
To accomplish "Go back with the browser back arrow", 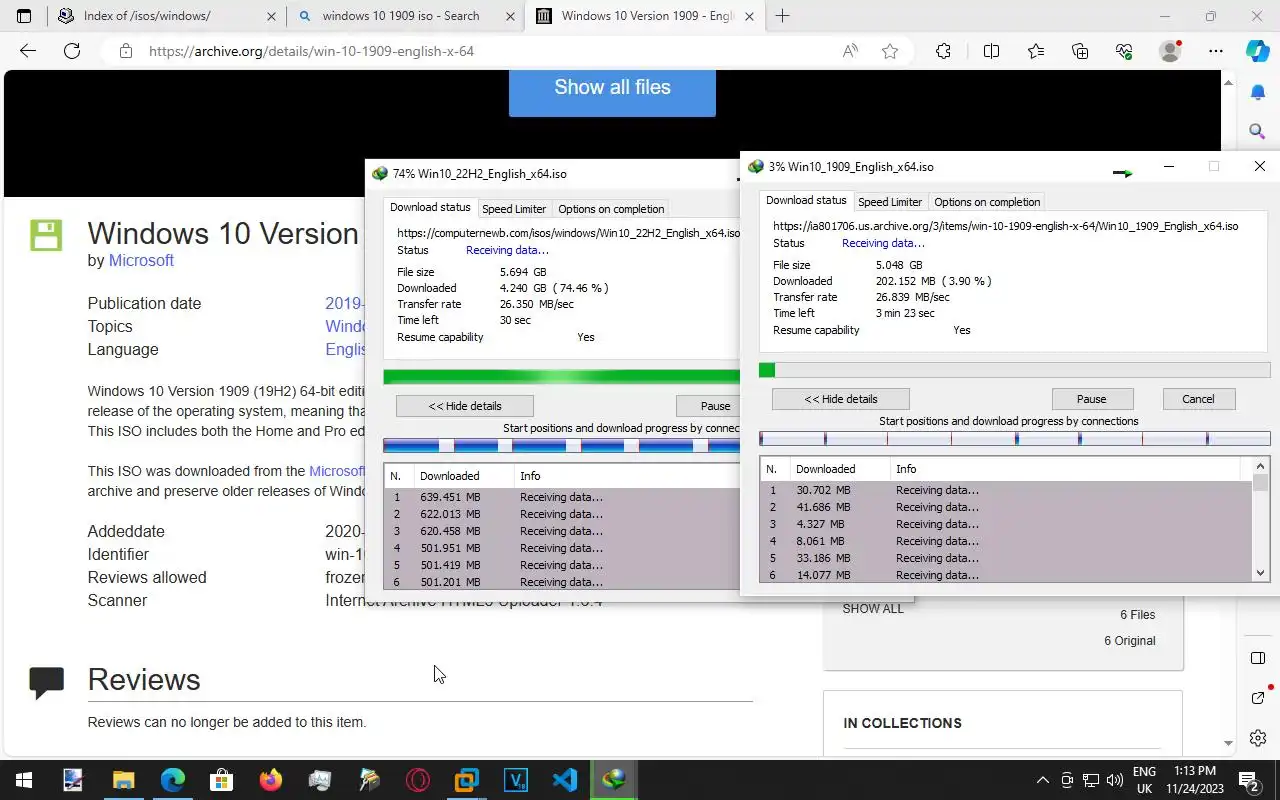I will tap(28, 51).
